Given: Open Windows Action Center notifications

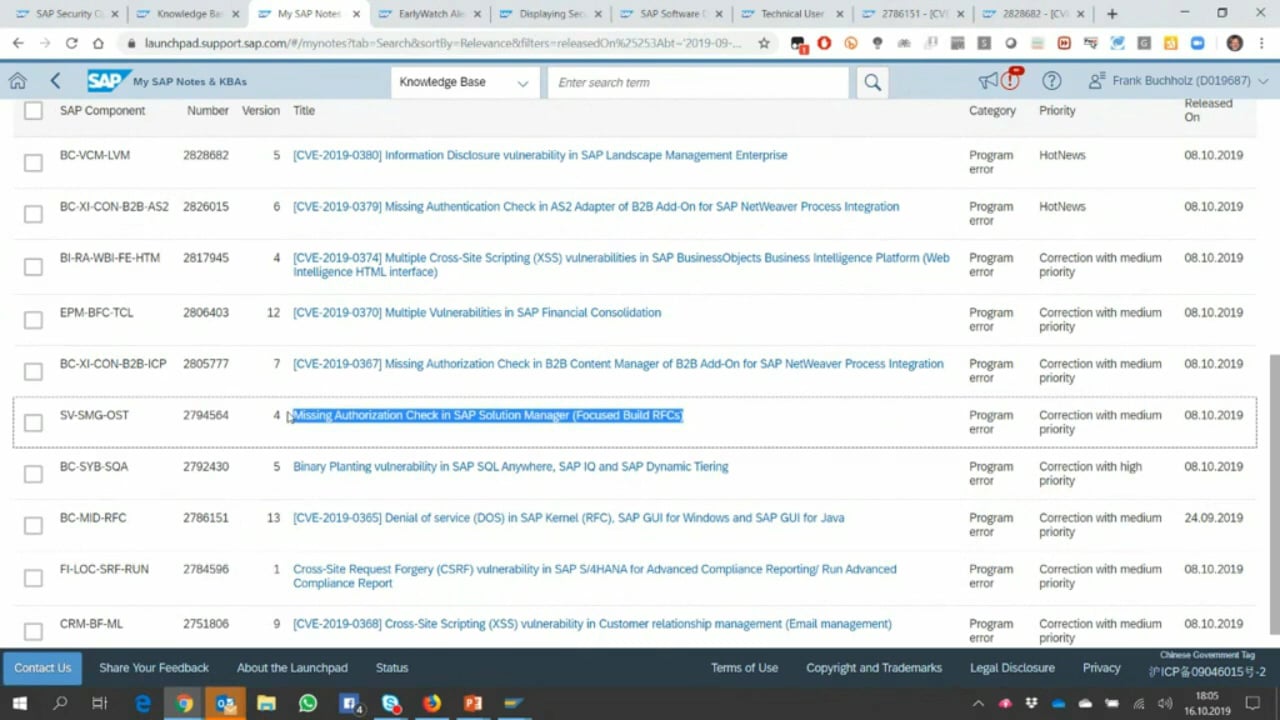Looking at the screenshot, I should 1251,703.
